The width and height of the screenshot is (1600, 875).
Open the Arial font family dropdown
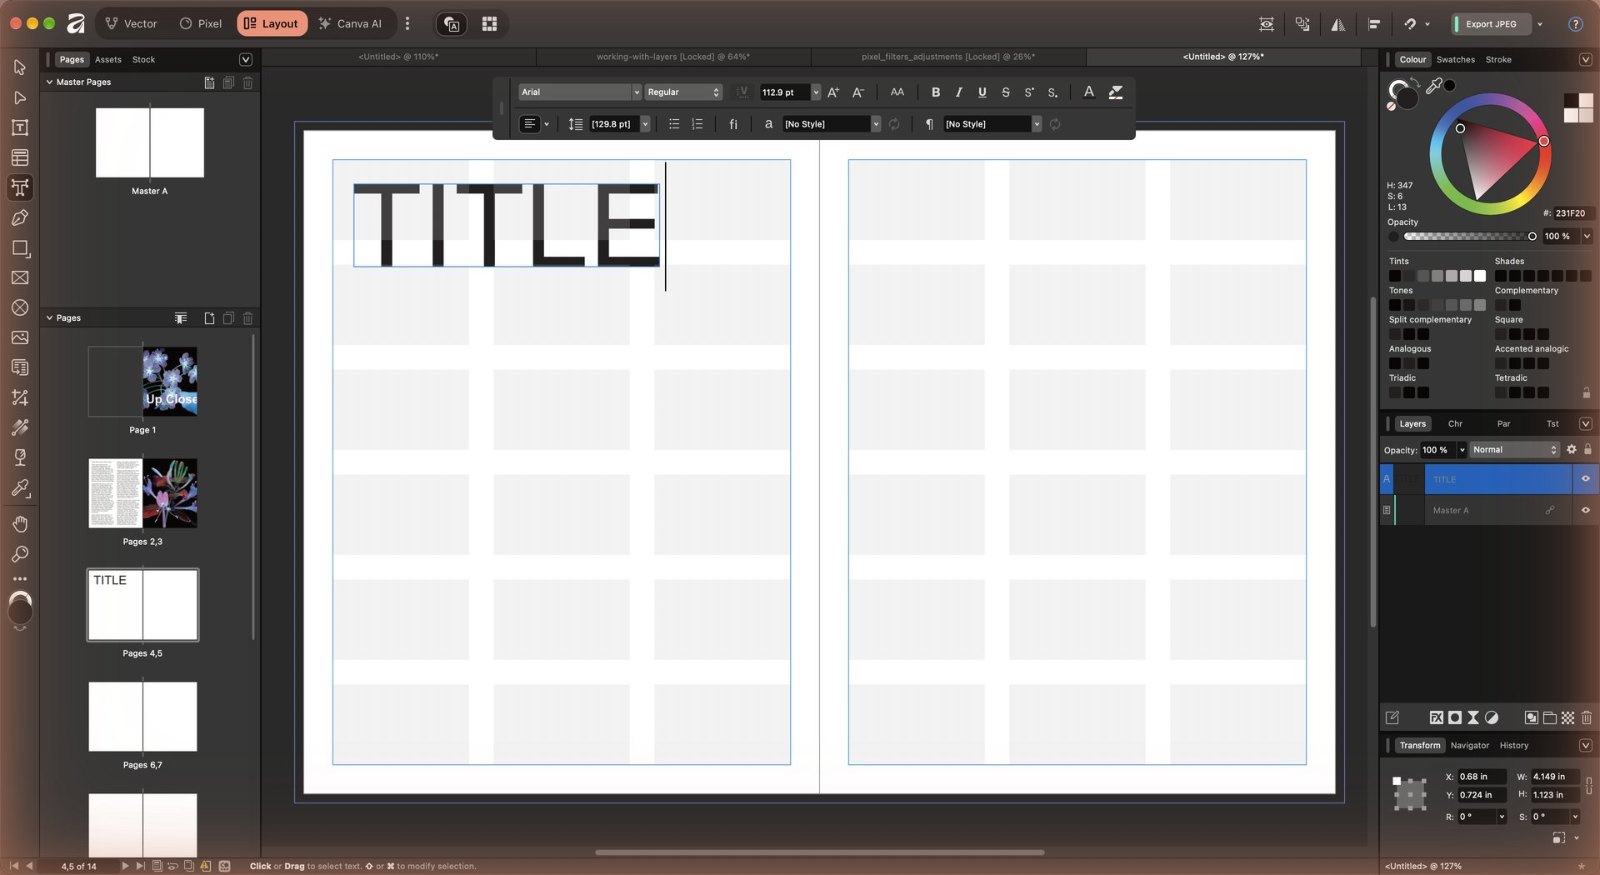579,92
